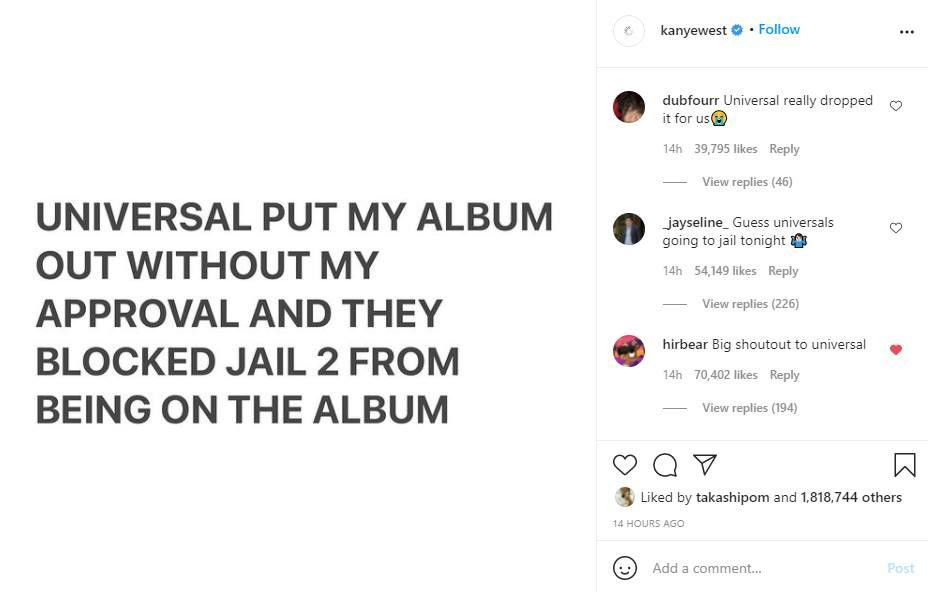Image resolution: width=928 pixels, height=592 pixels.
Task: Open kanyewest's profile avatar in header
Action: 629,31
